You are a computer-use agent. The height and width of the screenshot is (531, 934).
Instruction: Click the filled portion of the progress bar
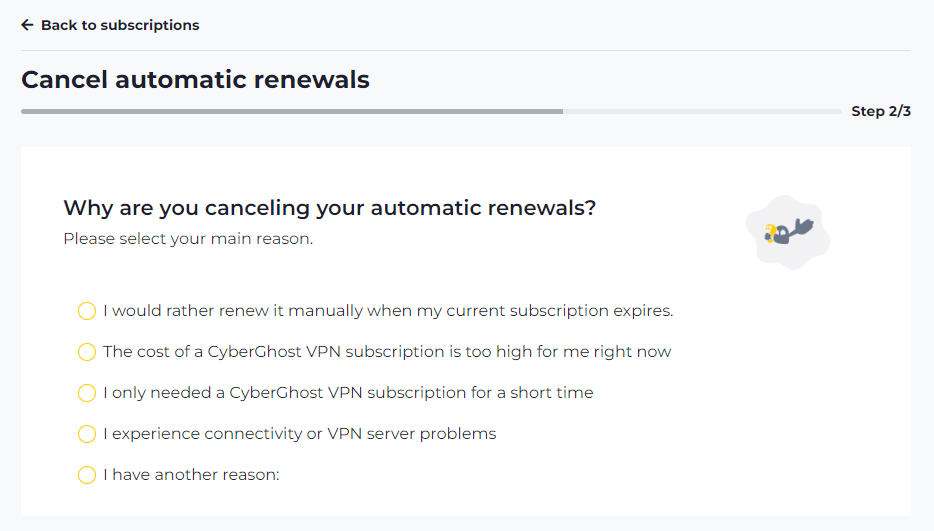(292, 111)
